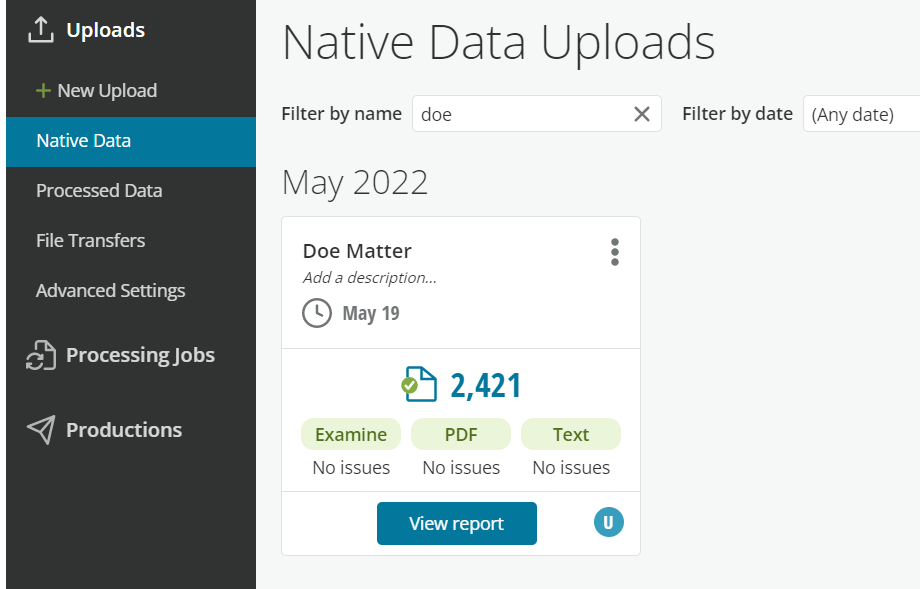This screenshot has height=589, width=920.
Task: Select the Examine status tag
Action: pos(351,434)
